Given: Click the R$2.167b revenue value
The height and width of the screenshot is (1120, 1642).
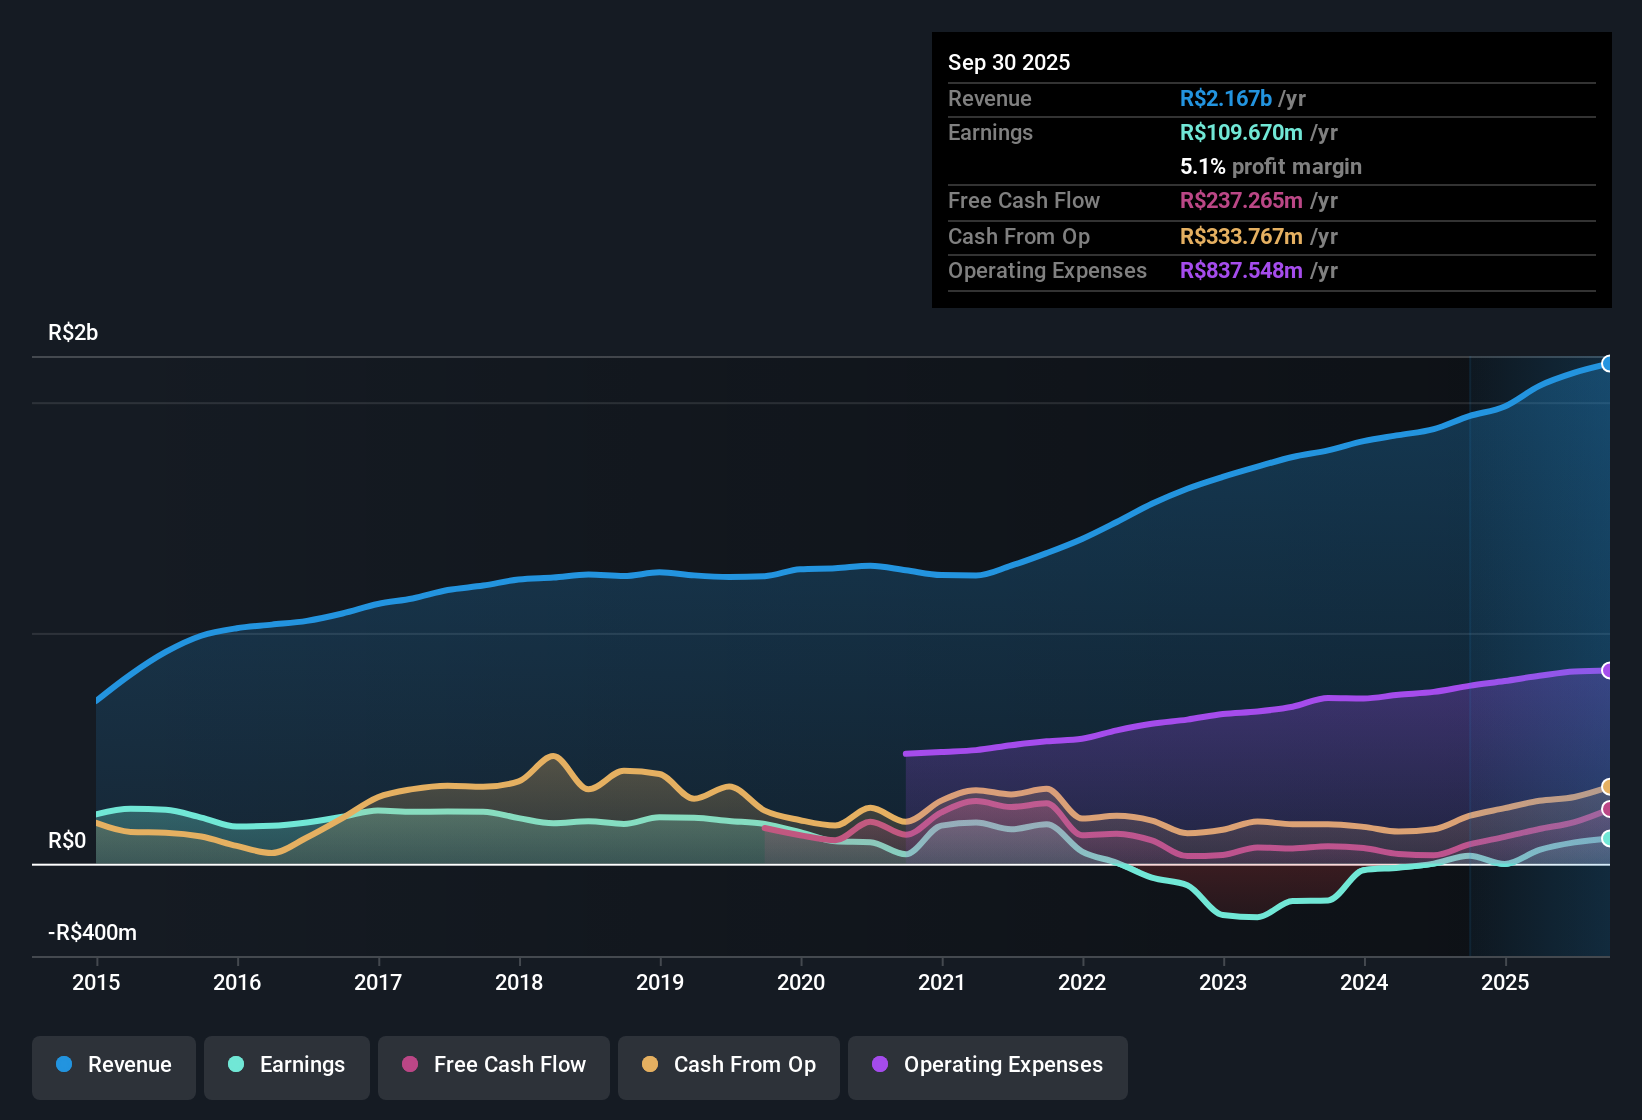Looking at the screenshot, I should click(1225, 98).
